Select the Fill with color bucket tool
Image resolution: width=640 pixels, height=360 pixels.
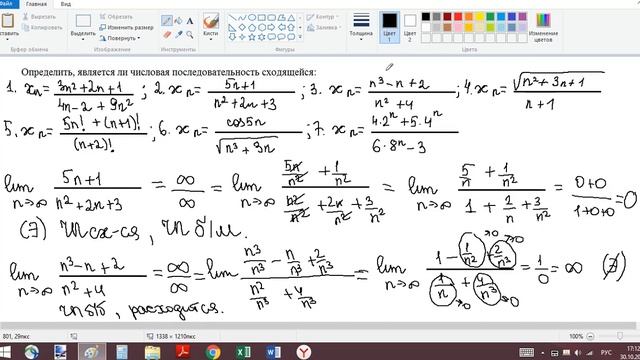pos(178,21)
